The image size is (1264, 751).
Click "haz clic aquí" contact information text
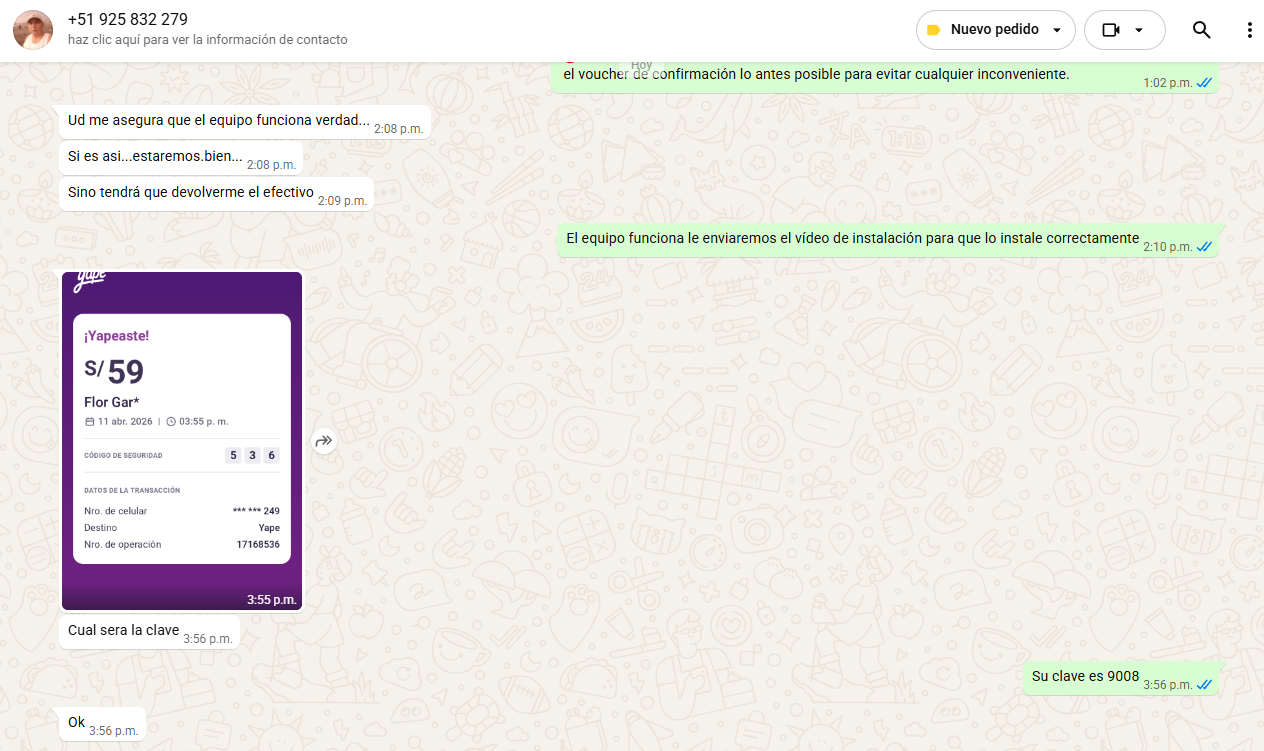point(208,40)
